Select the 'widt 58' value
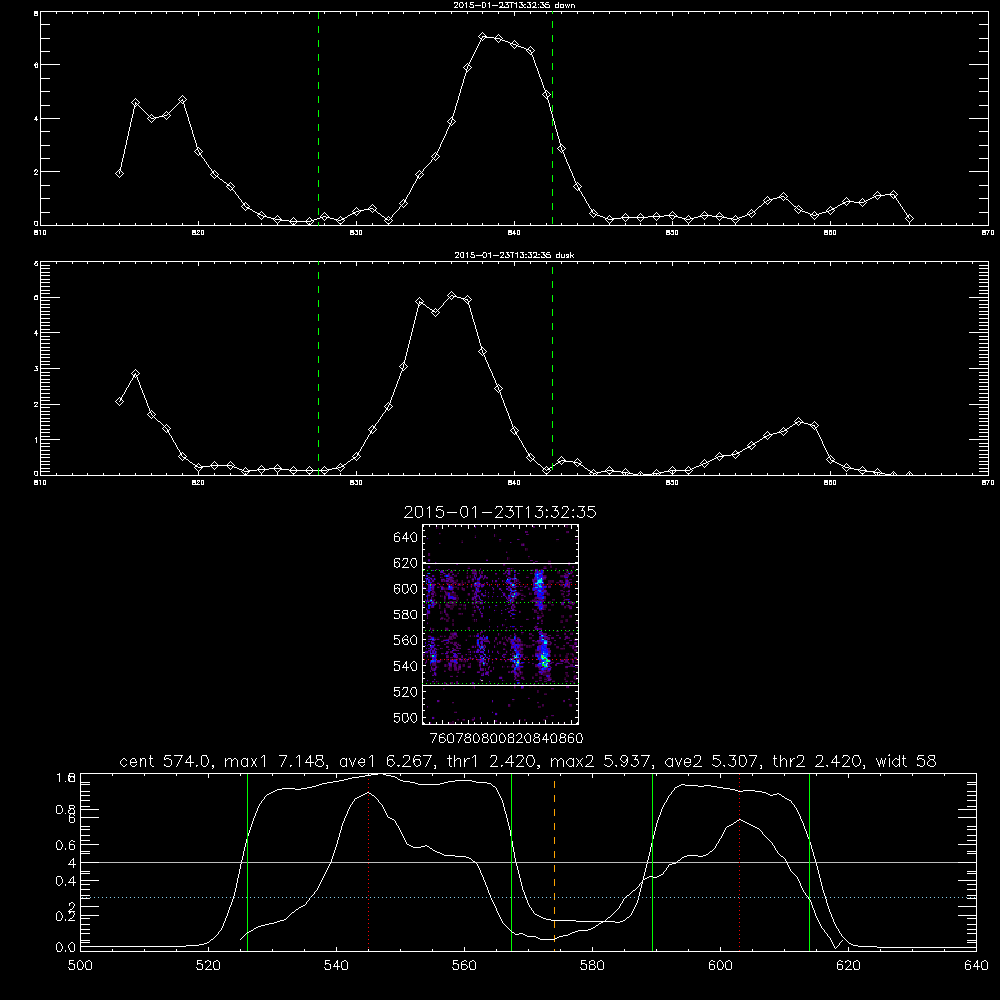 [906, 761]
